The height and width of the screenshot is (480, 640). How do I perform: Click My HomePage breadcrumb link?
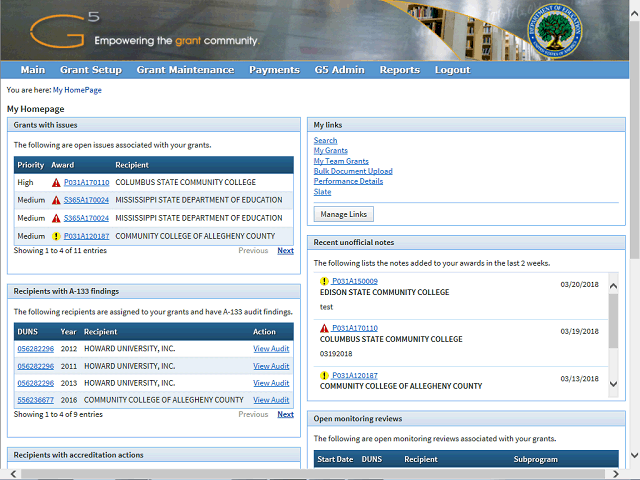tap(77, 90)
